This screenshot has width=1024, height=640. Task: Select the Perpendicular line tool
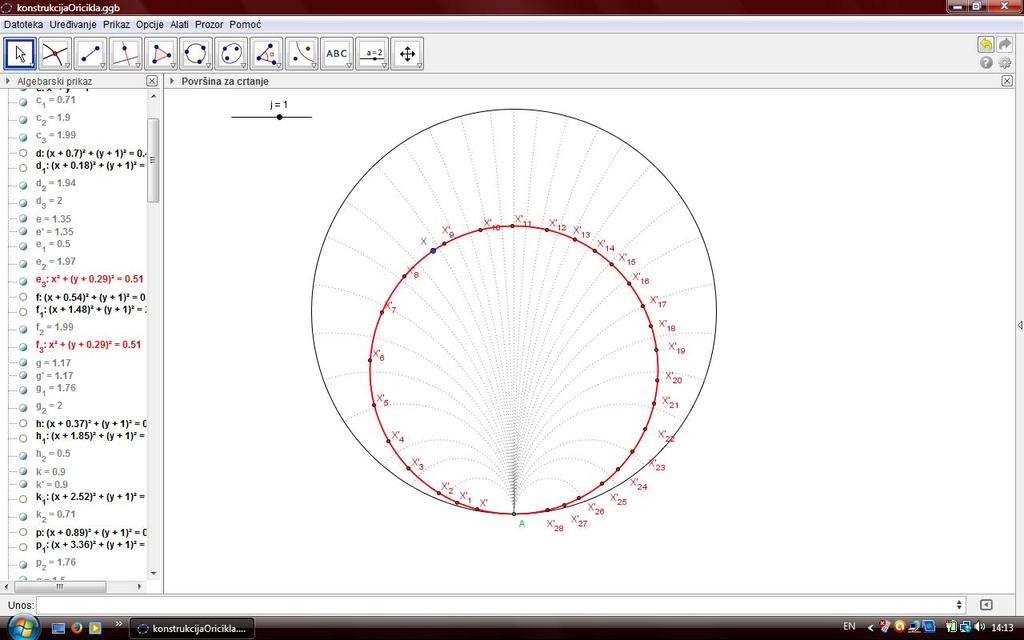125,54
